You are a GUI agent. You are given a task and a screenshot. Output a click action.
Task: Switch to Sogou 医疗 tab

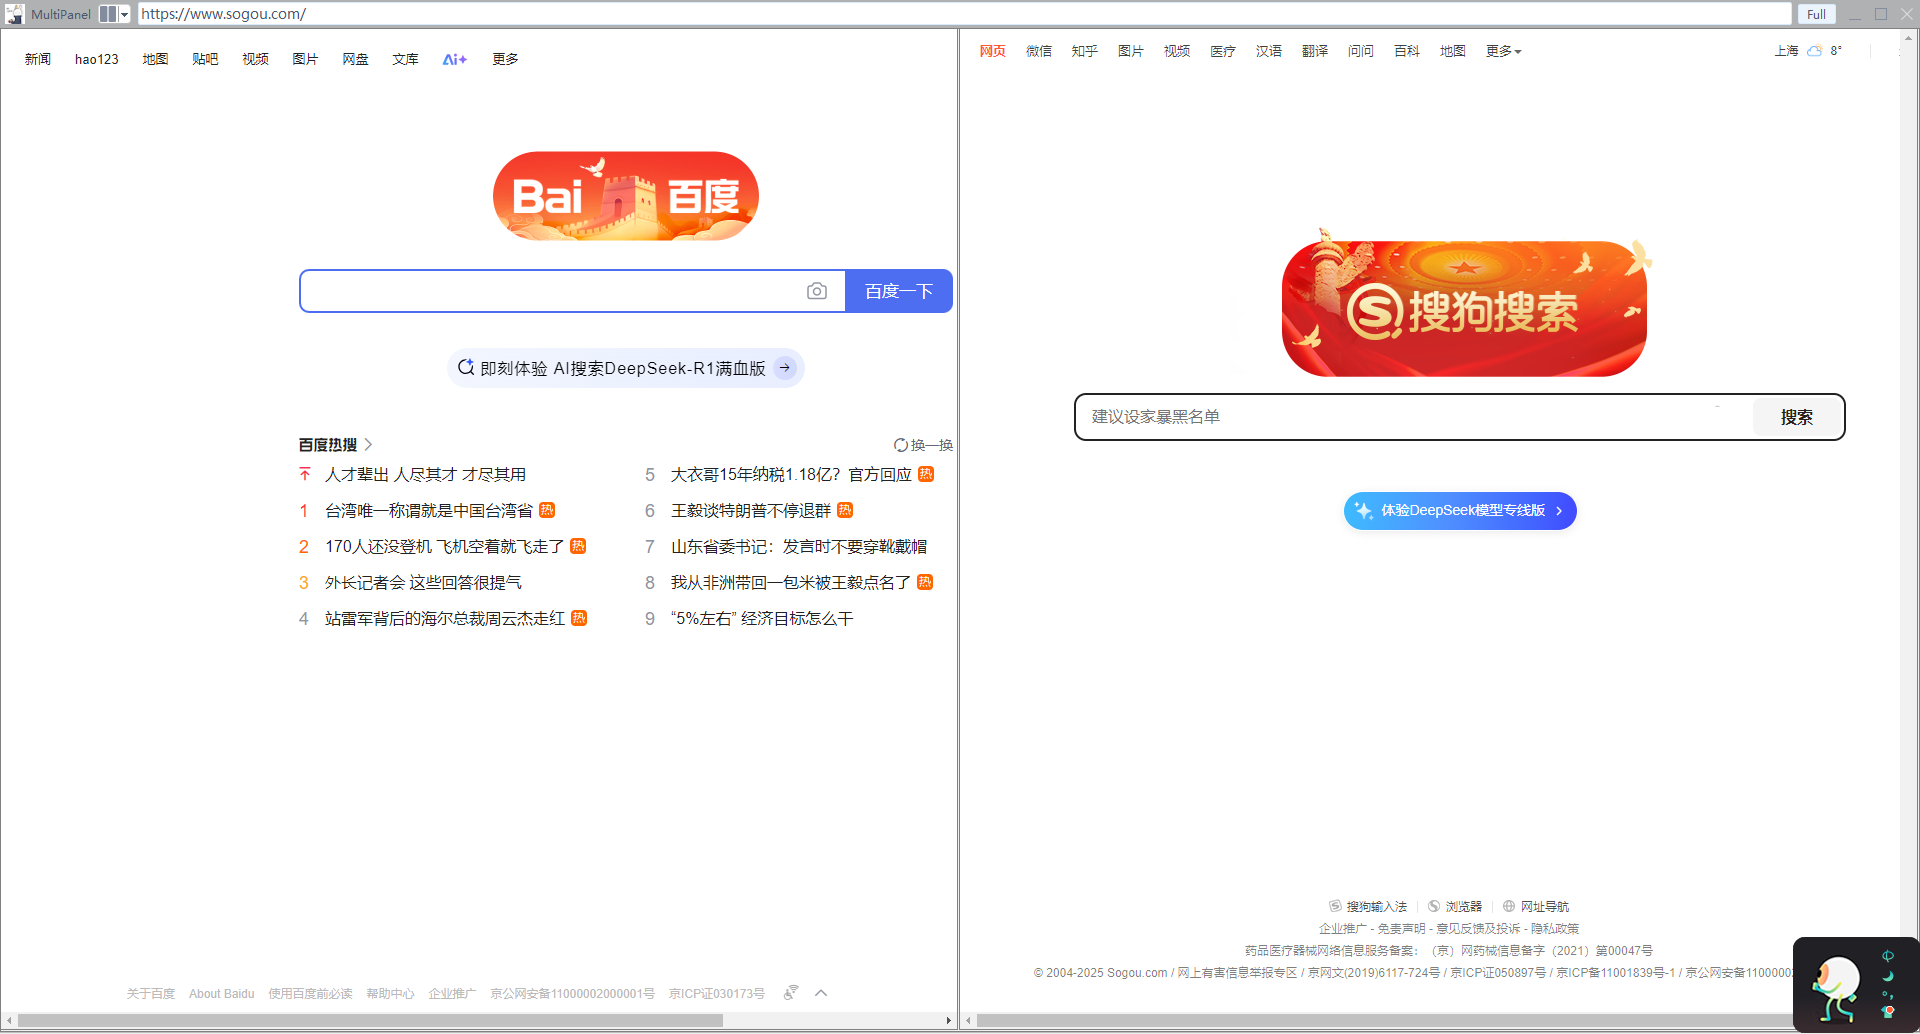point(1223,51)
